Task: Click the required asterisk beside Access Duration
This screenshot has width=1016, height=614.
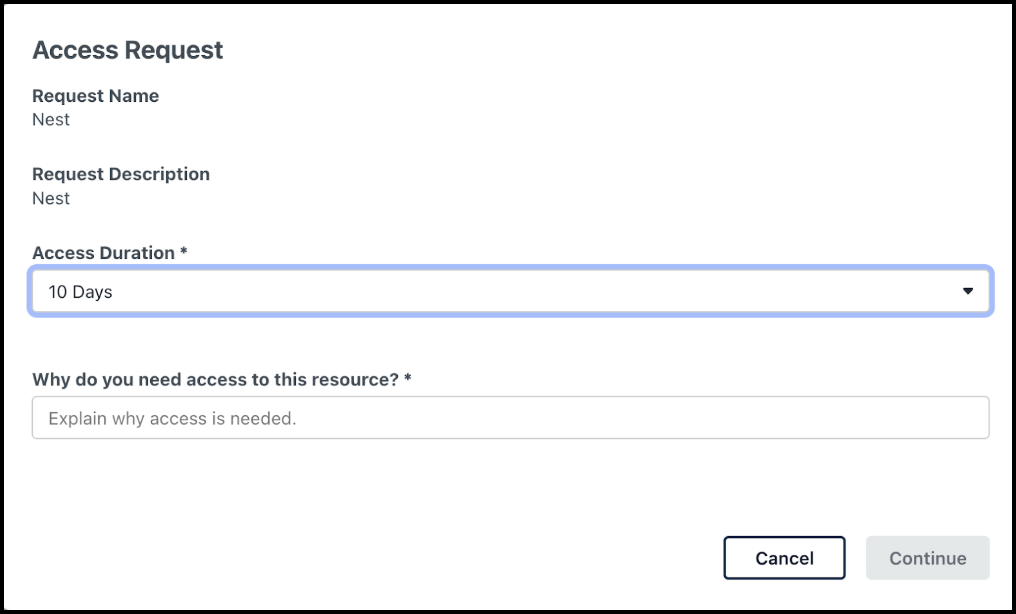Action: [184, 252]
